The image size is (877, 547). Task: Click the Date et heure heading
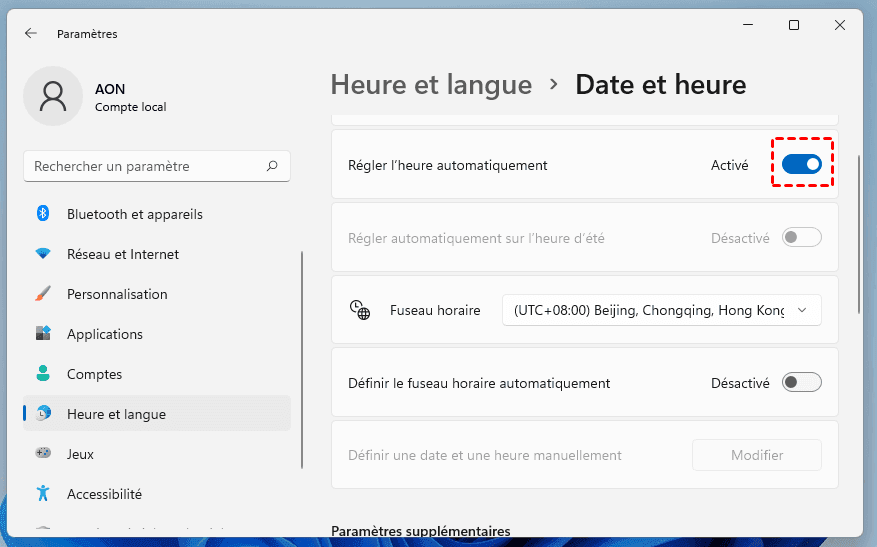[661, 85]
